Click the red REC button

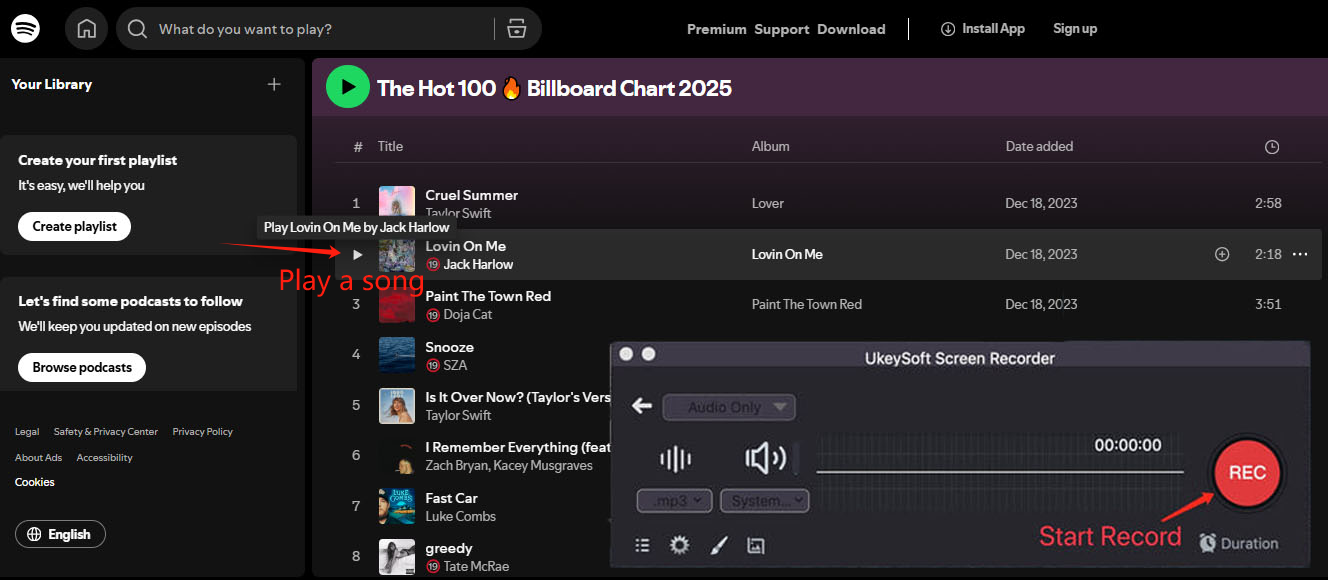[1247, 473]
